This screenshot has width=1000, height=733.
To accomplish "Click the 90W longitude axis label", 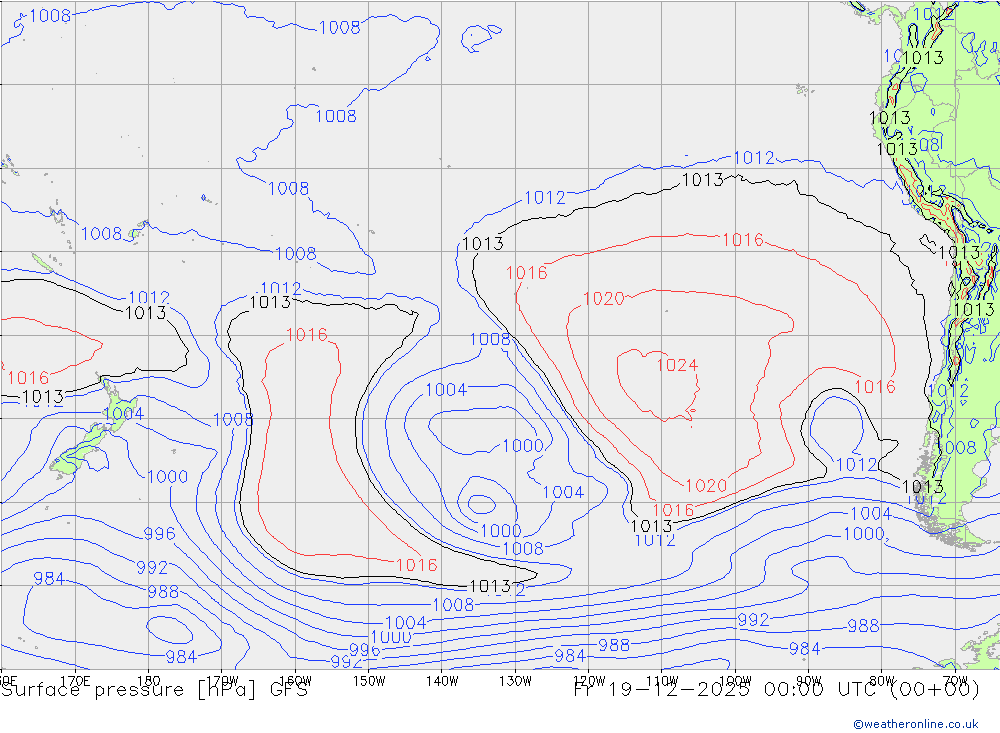I will (x=809, y=681).
